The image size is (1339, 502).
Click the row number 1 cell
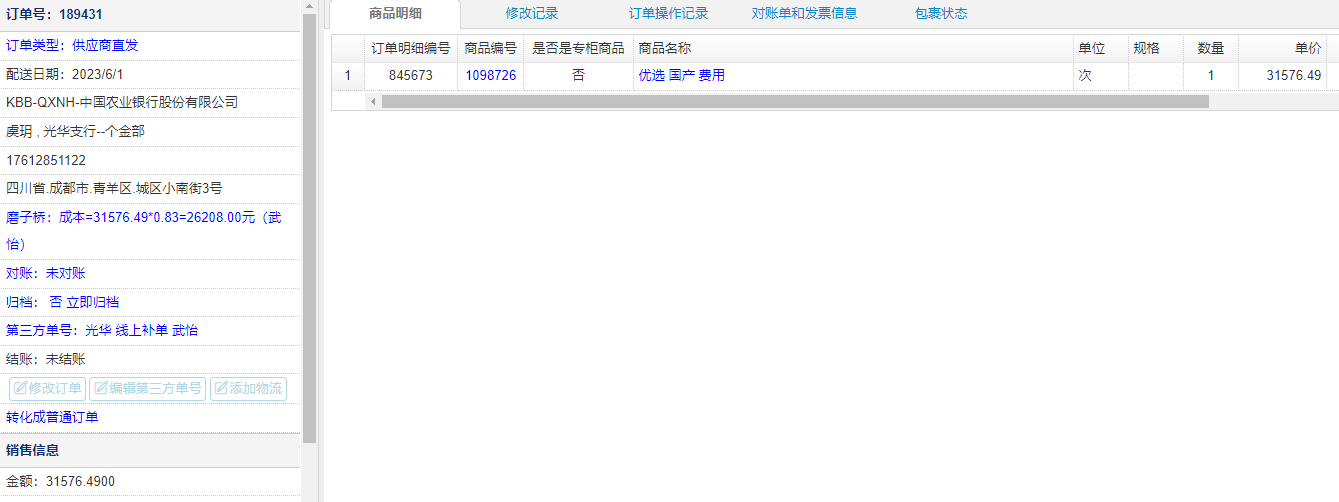(348, 75)
